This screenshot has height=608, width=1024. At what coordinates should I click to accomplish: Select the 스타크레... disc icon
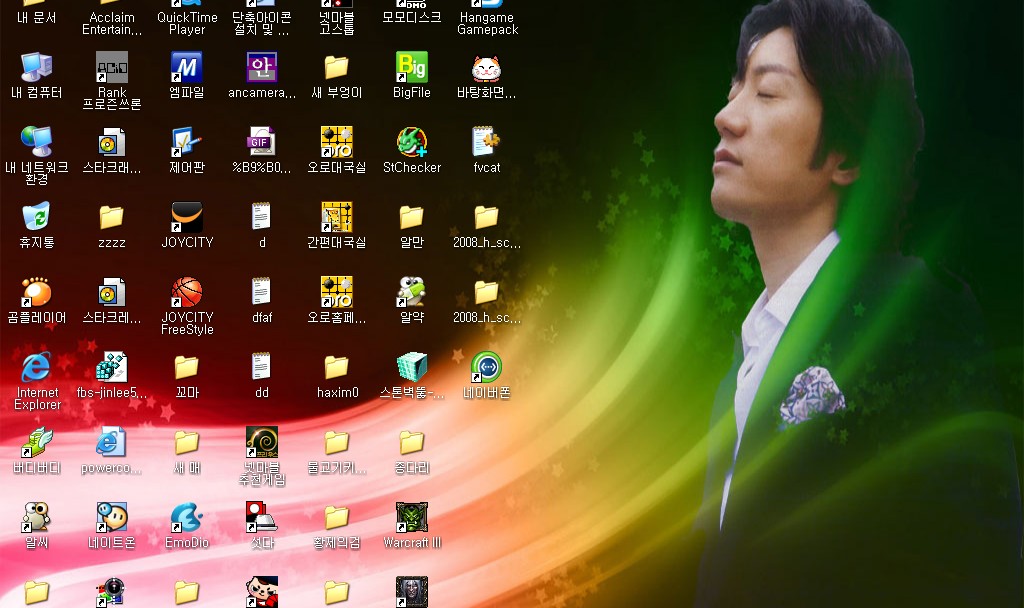coord(112,293)
